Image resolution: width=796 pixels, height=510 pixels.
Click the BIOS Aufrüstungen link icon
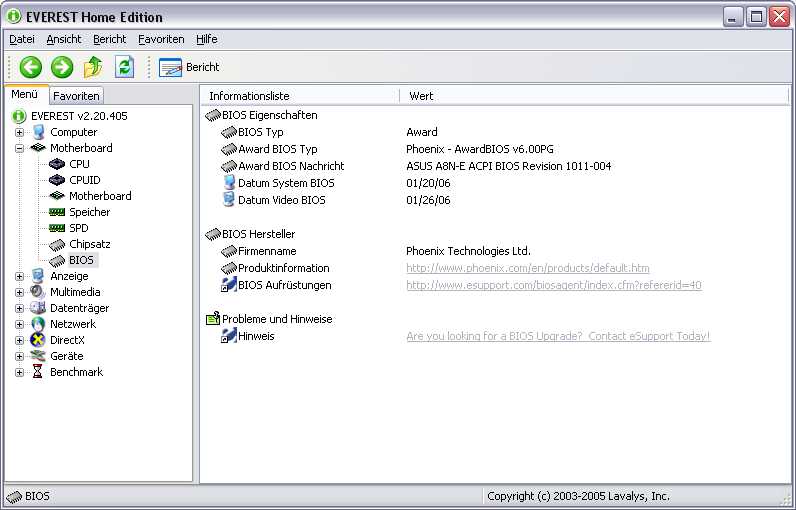point(229,285)
